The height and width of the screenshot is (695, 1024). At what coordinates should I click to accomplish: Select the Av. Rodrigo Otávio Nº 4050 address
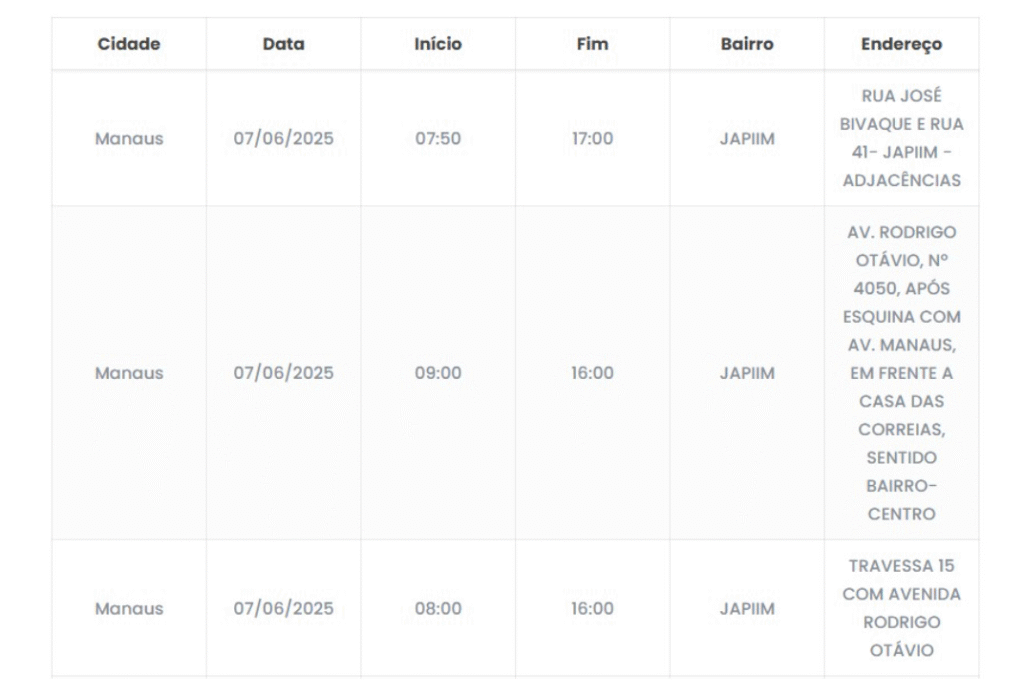(901, 373)
